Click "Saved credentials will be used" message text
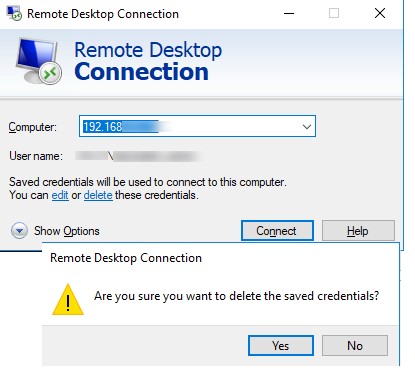 [148, 182]
